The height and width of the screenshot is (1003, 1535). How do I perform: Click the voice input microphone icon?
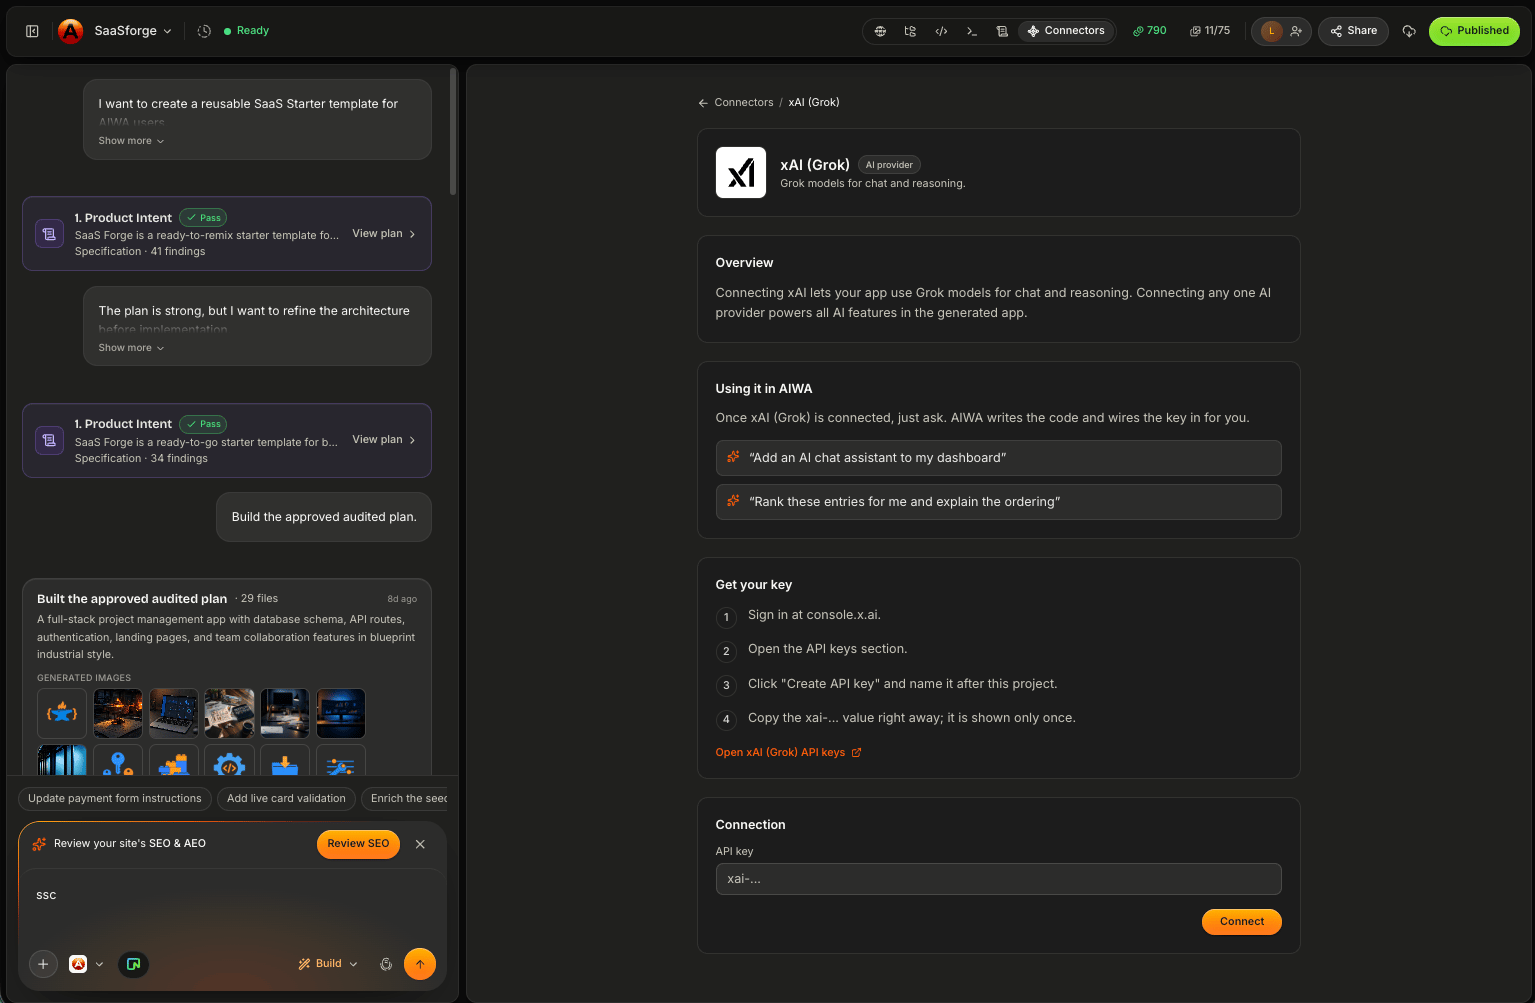pyautogui.click(x=386, y=964)
